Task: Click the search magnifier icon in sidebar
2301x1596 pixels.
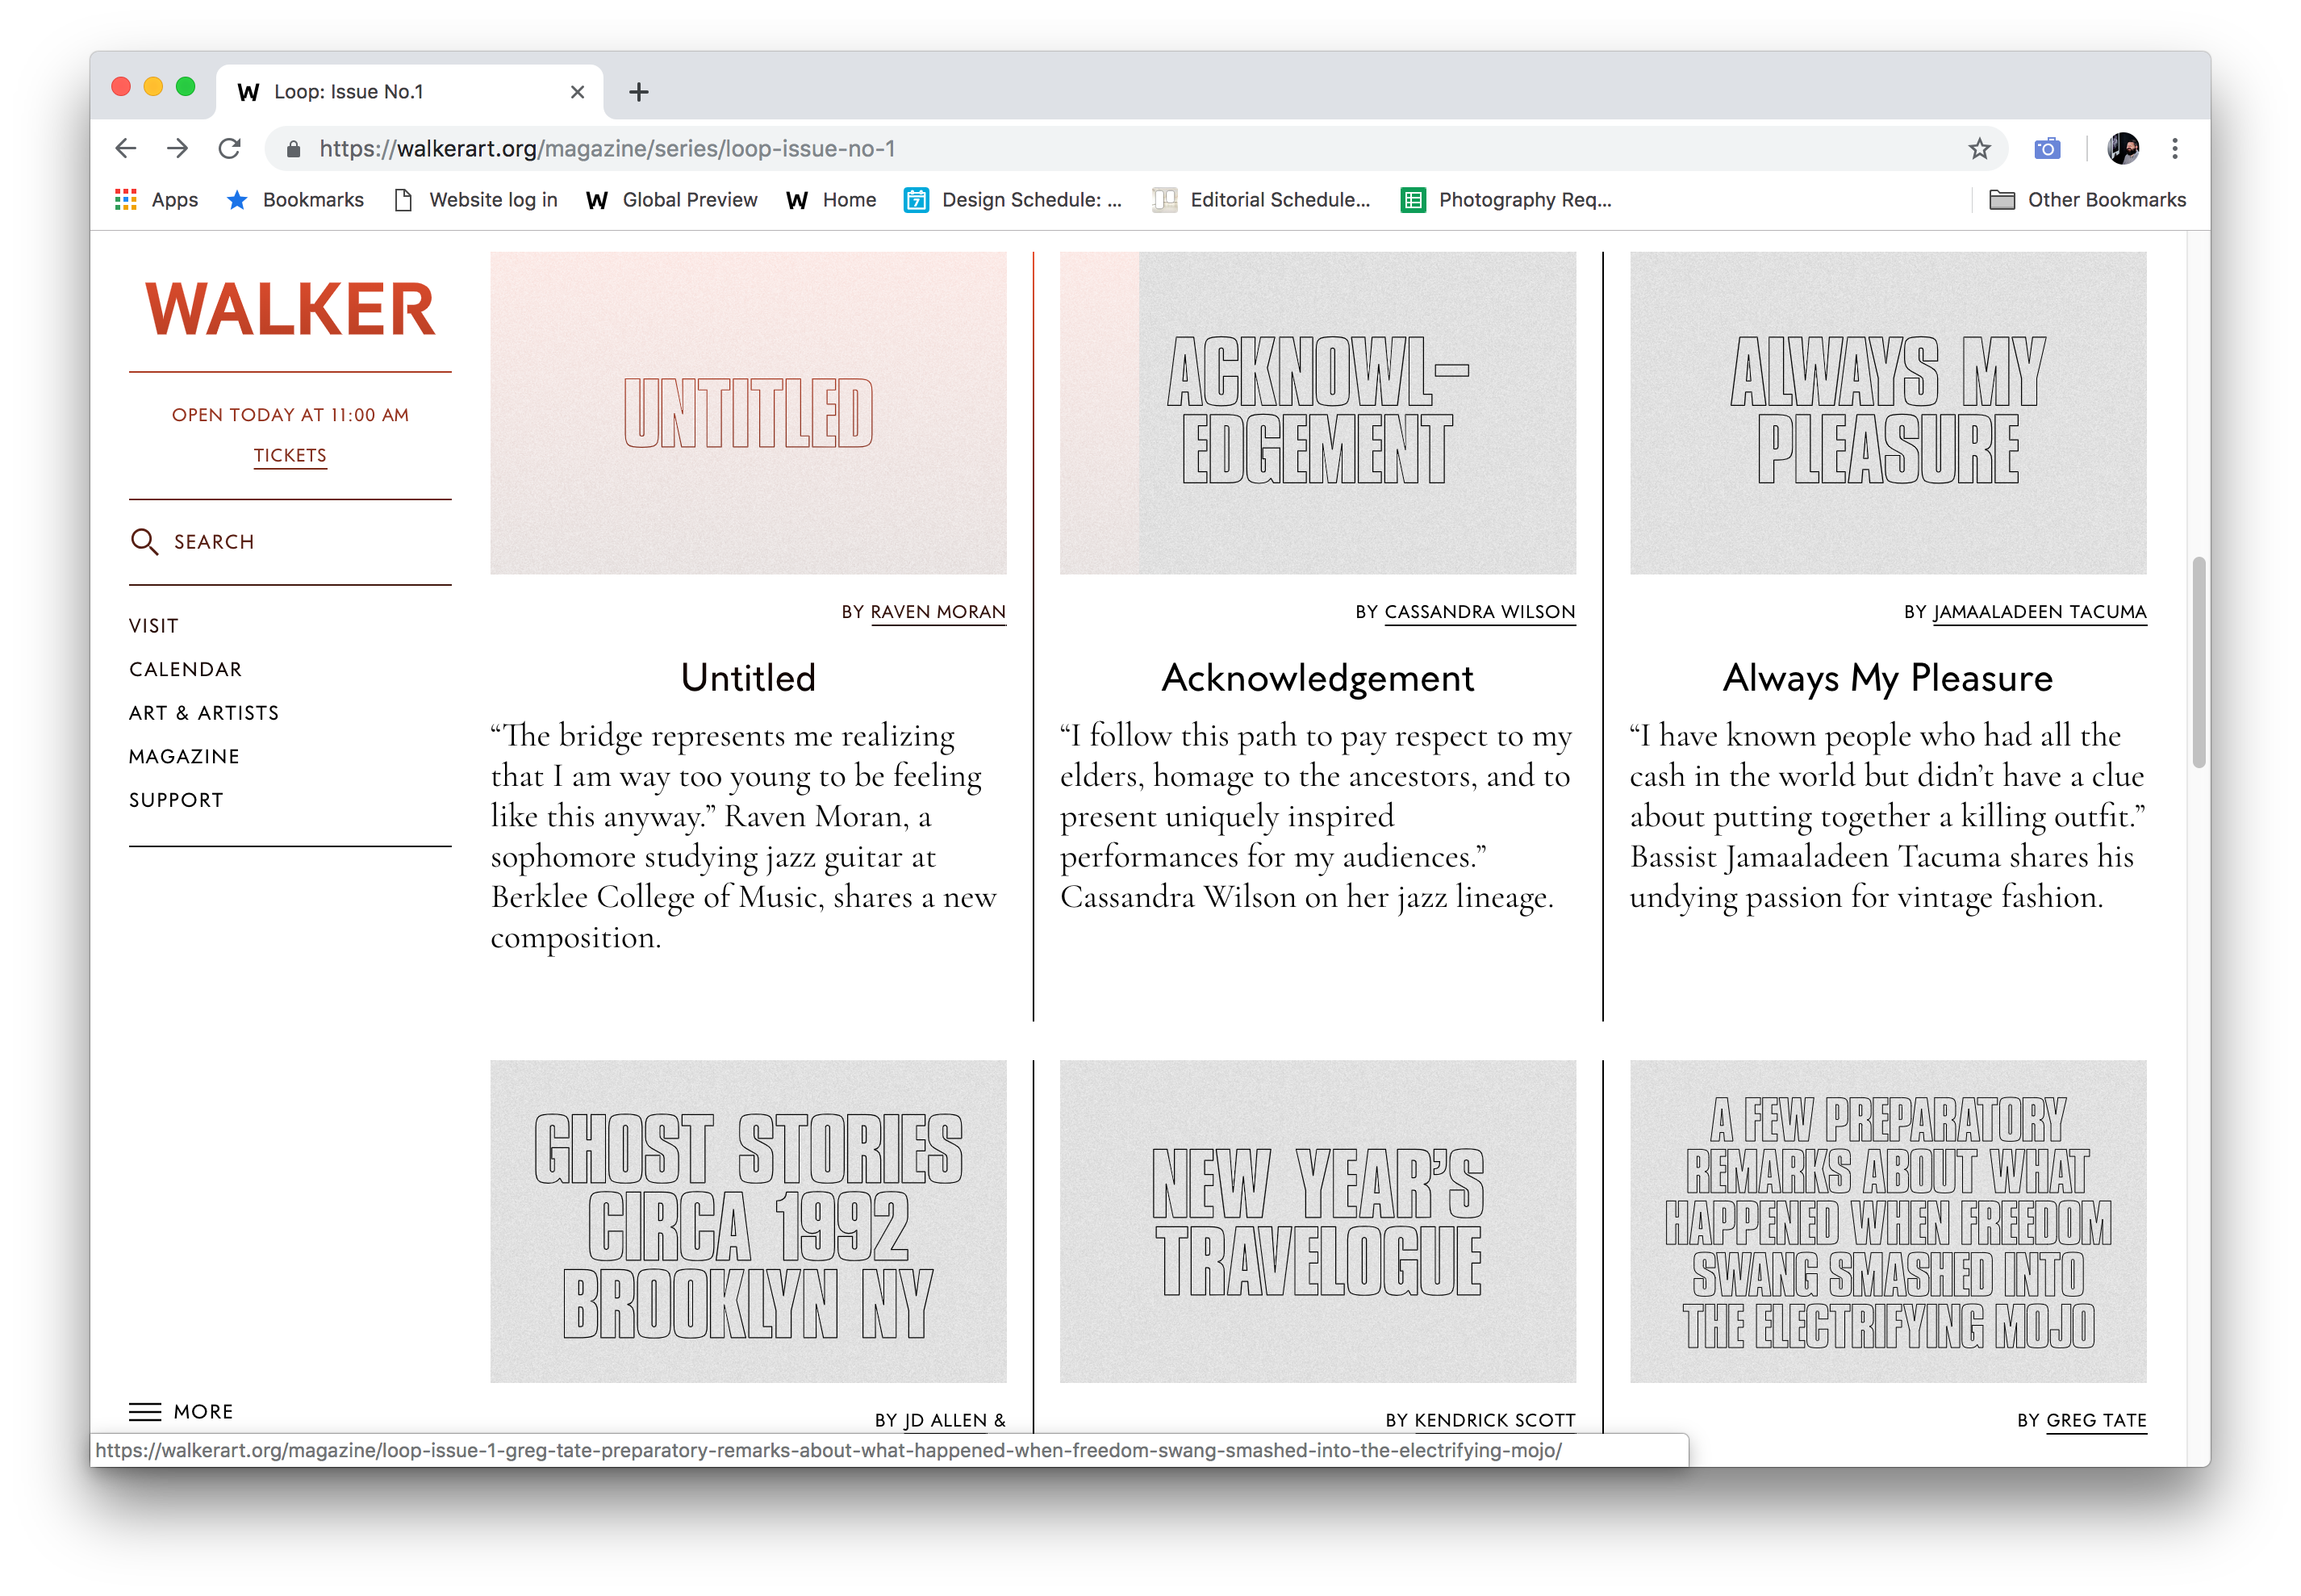Action: pyautogui.click(x=144, y=542)
